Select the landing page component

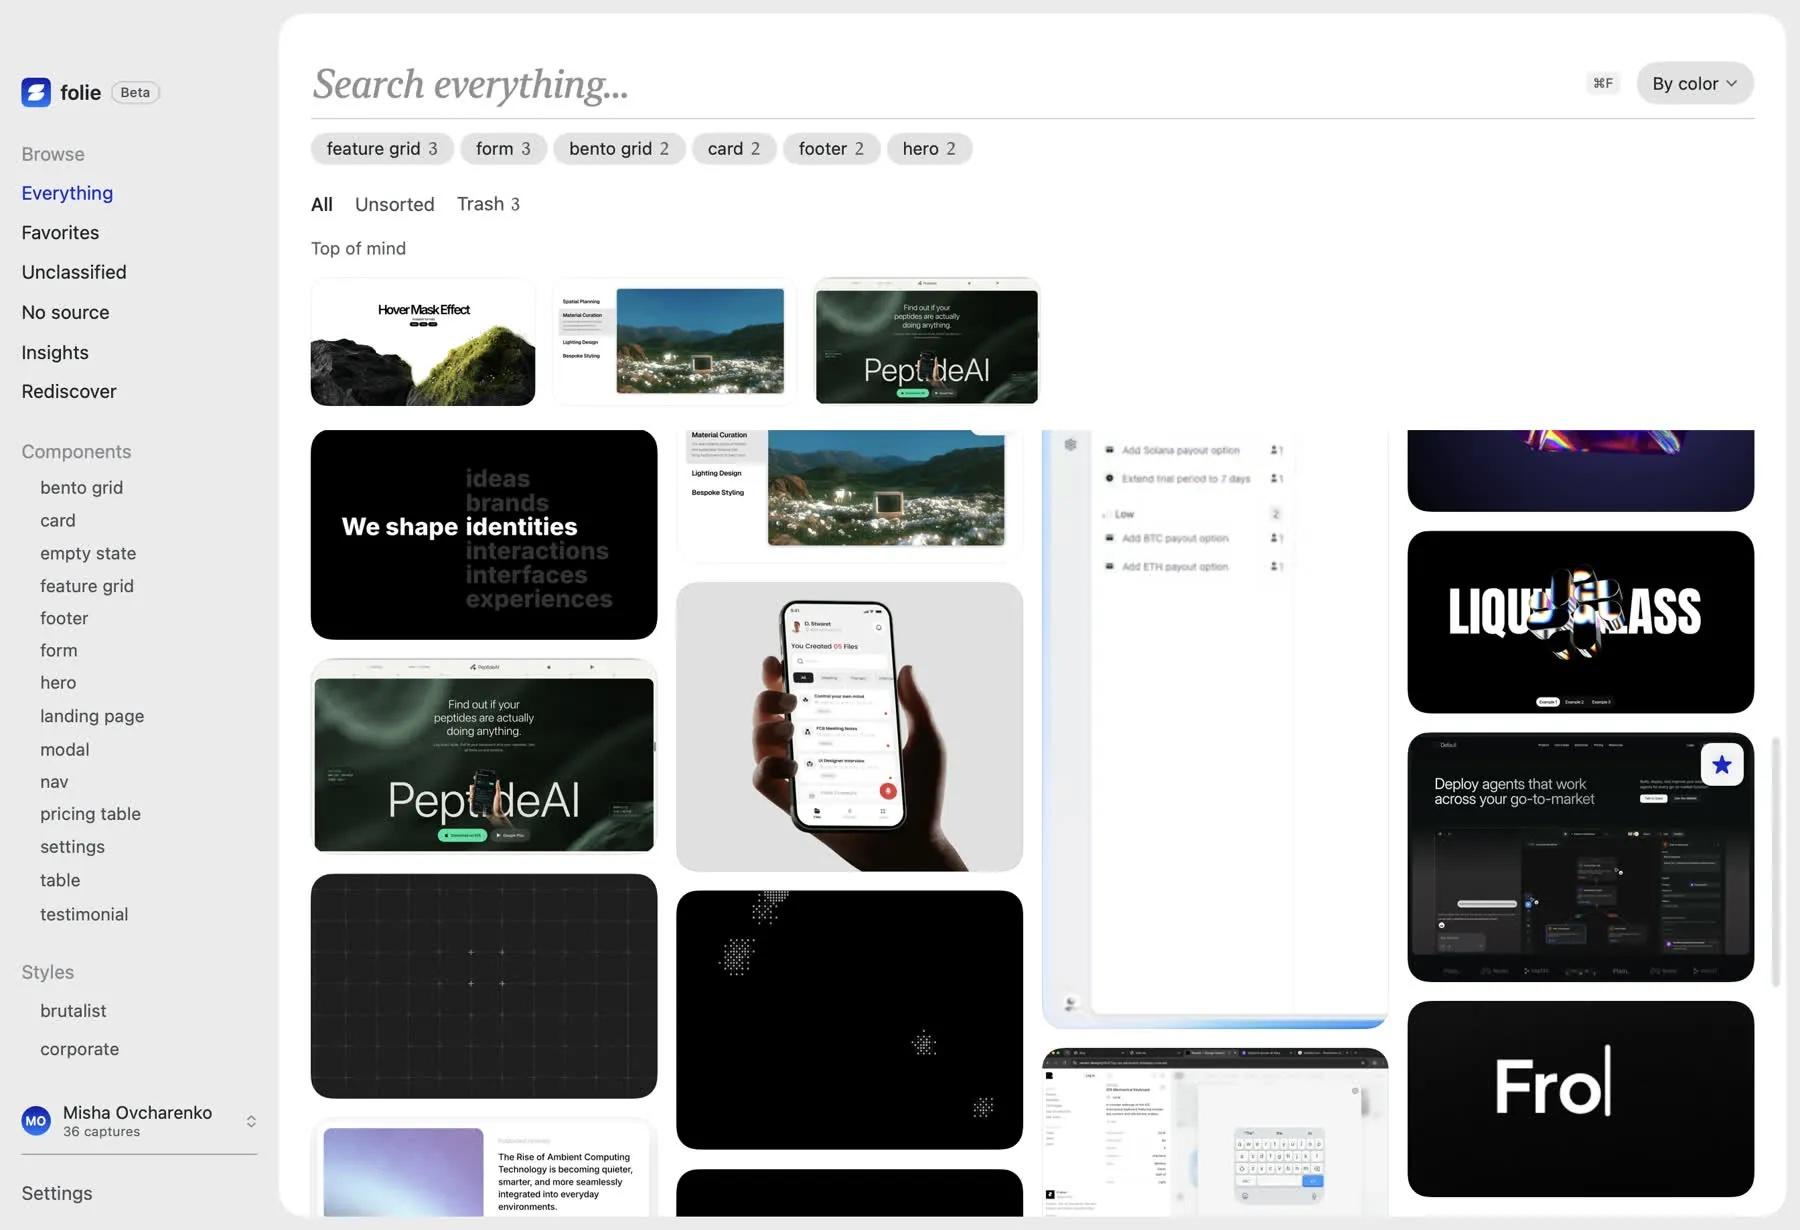92,716
